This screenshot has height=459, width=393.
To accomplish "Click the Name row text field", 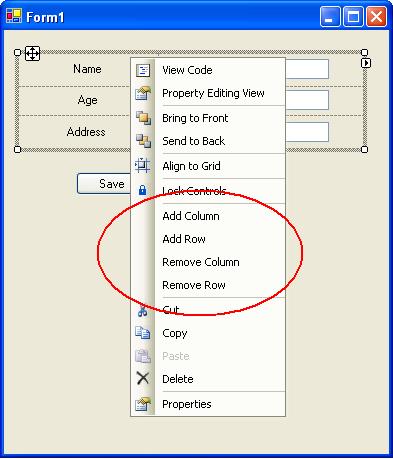I will [307, 69].
